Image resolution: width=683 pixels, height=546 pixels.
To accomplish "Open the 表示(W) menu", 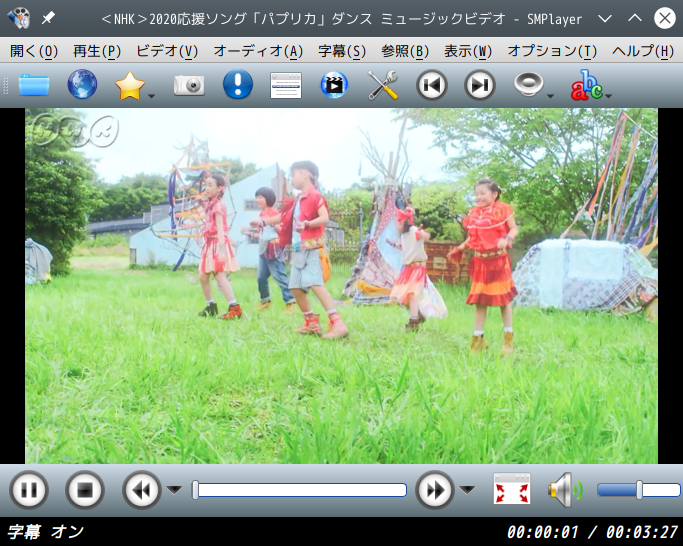I will pos(468,51).
